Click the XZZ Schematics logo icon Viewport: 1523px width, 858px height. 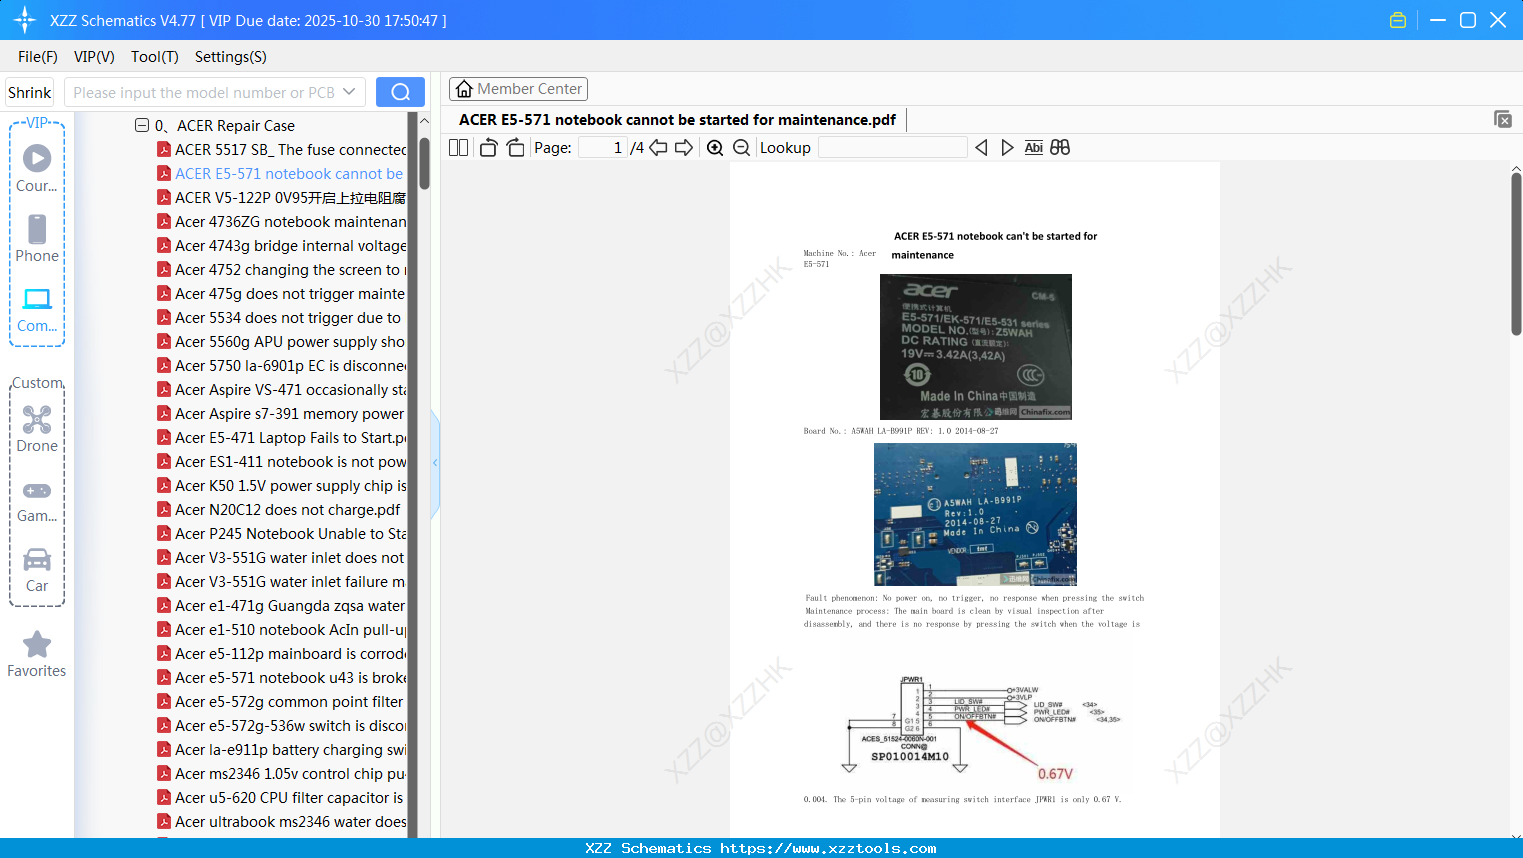click(x=25, y=20)
